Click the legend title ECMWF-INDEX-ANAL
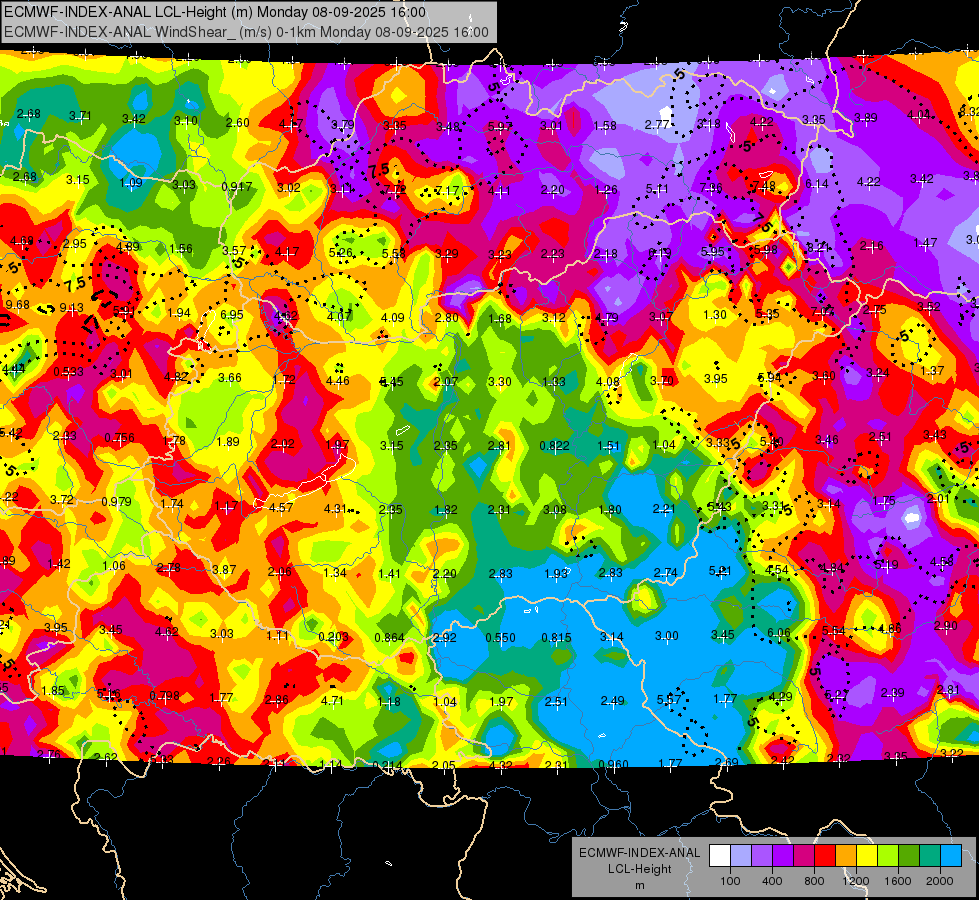This screenshot has height=900, width=979. 639,853
